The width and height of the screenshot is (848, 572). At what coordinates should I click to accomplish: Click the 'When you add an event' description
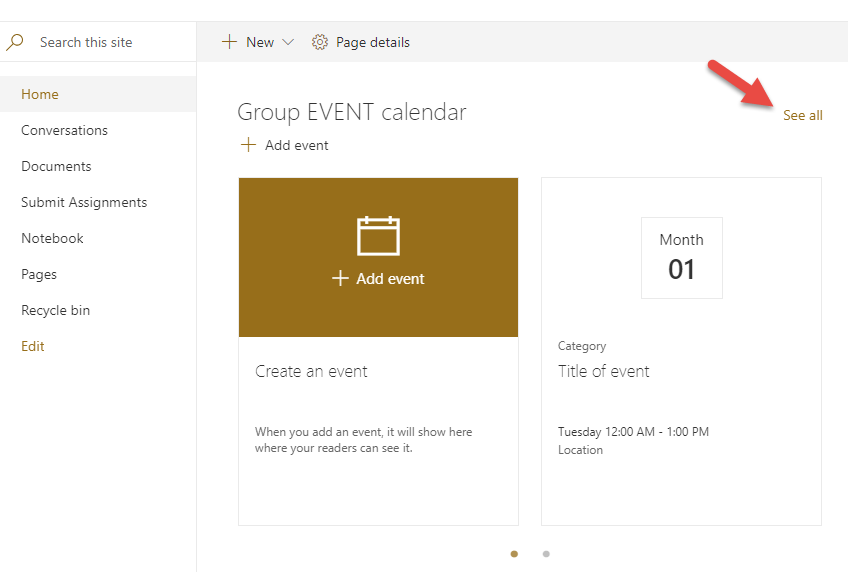(363, 440)
